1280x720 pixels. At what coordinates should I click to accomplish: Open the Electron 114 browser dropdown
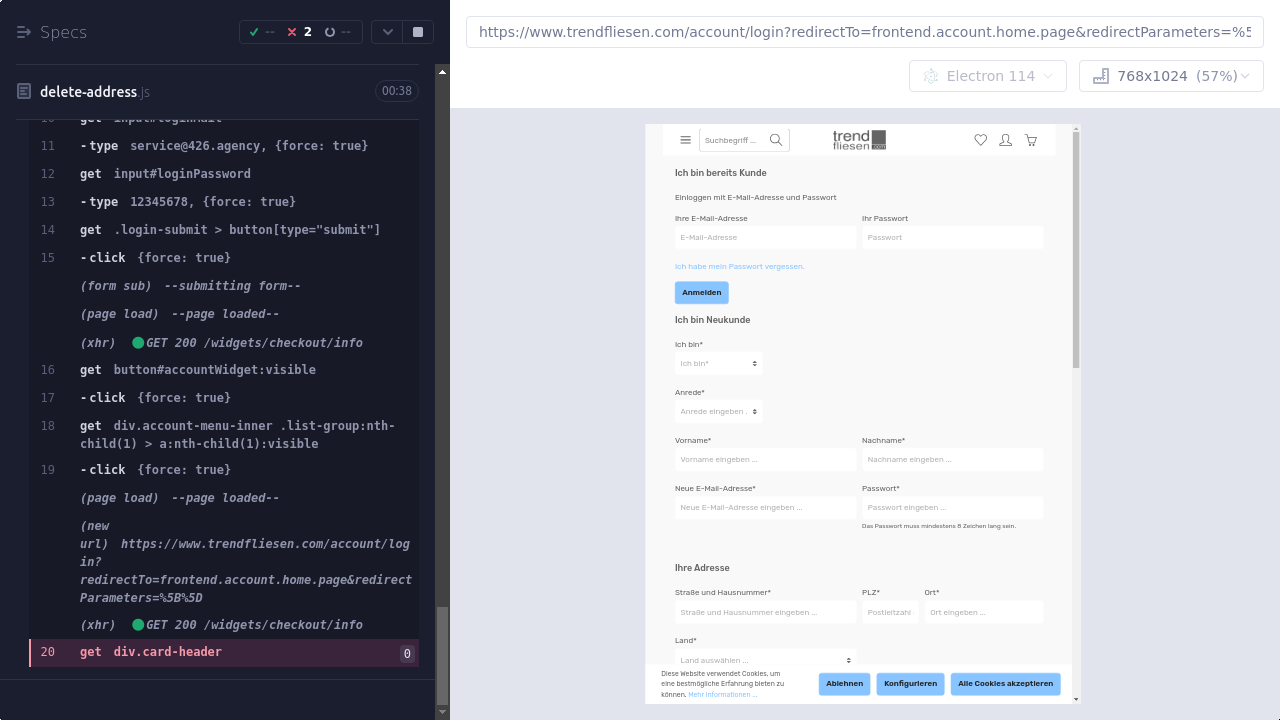click(x=988, y=76)
